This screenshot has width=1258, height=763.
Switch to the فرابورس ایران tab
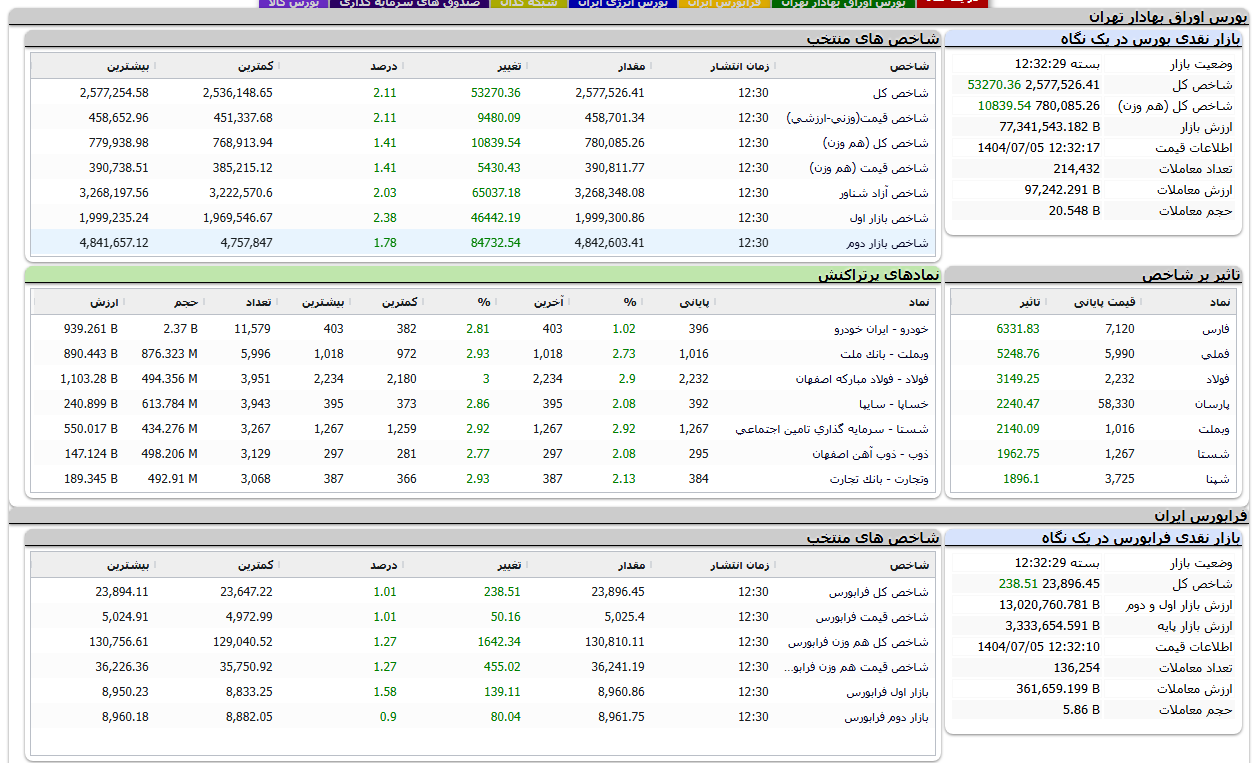(x=725, y=3)
